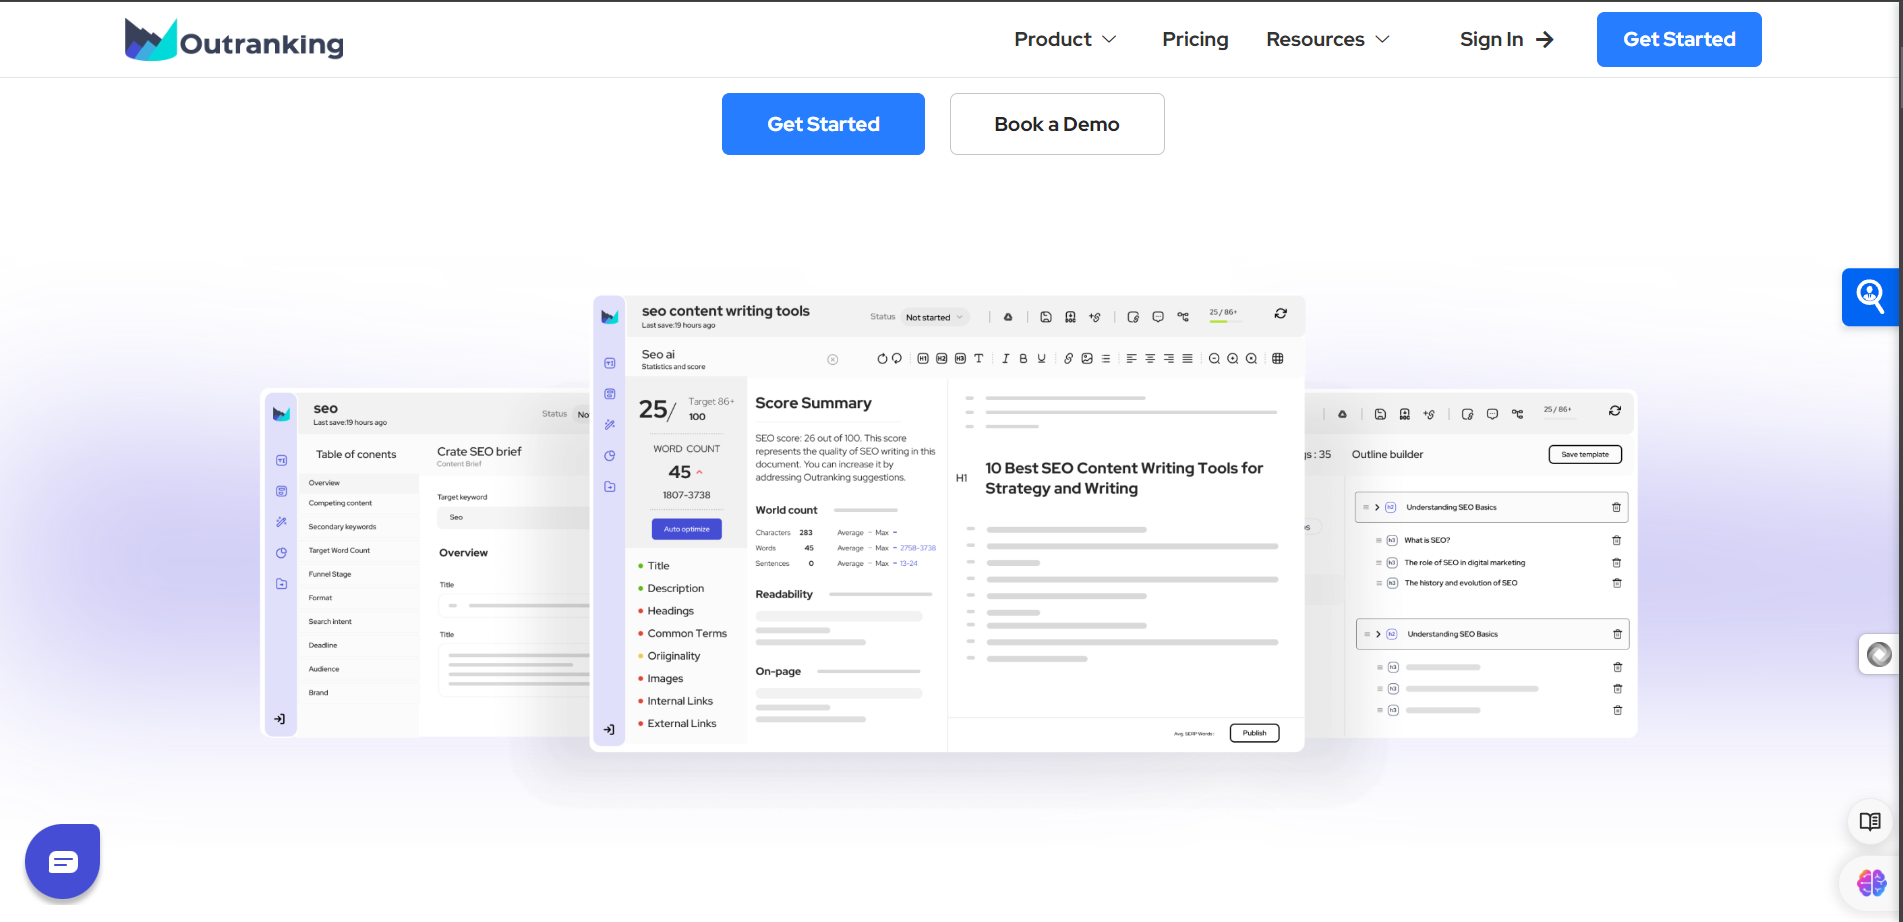Click the insert link icon in the editor toolbar
Screen dimensions: 1903x922
tap(1068, 359)
